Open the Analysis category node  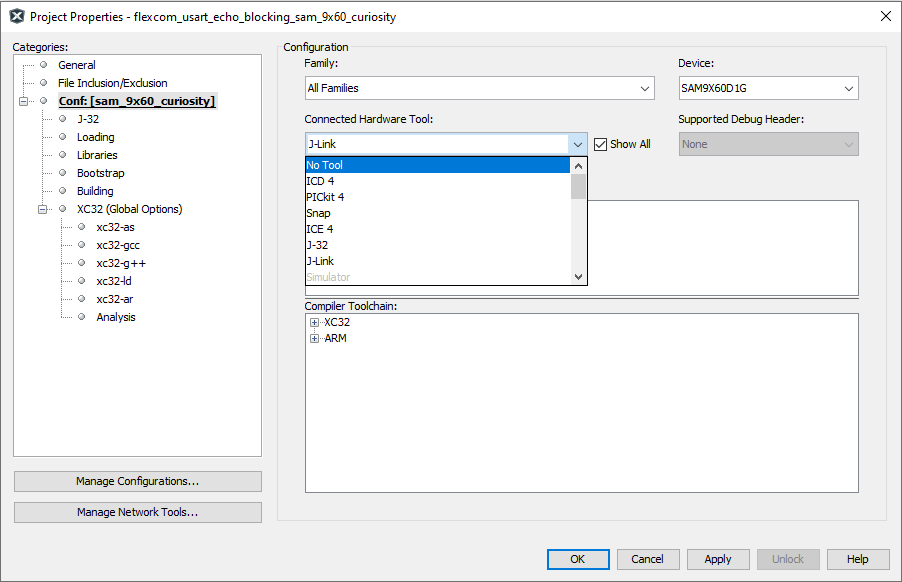(116, 317)
